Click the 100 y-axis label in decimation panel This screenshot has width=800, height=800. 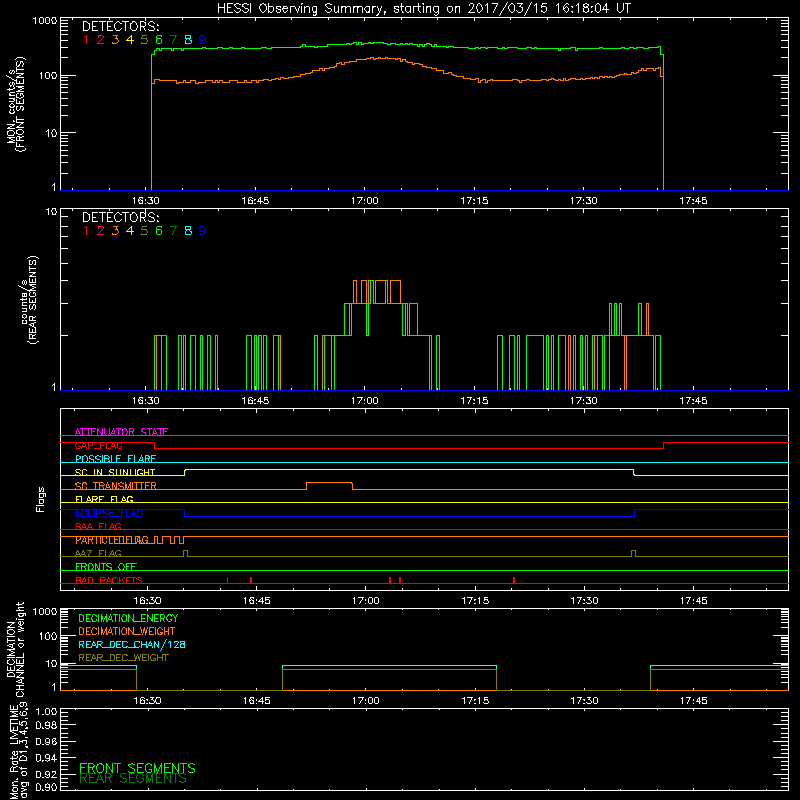(48, 636)
